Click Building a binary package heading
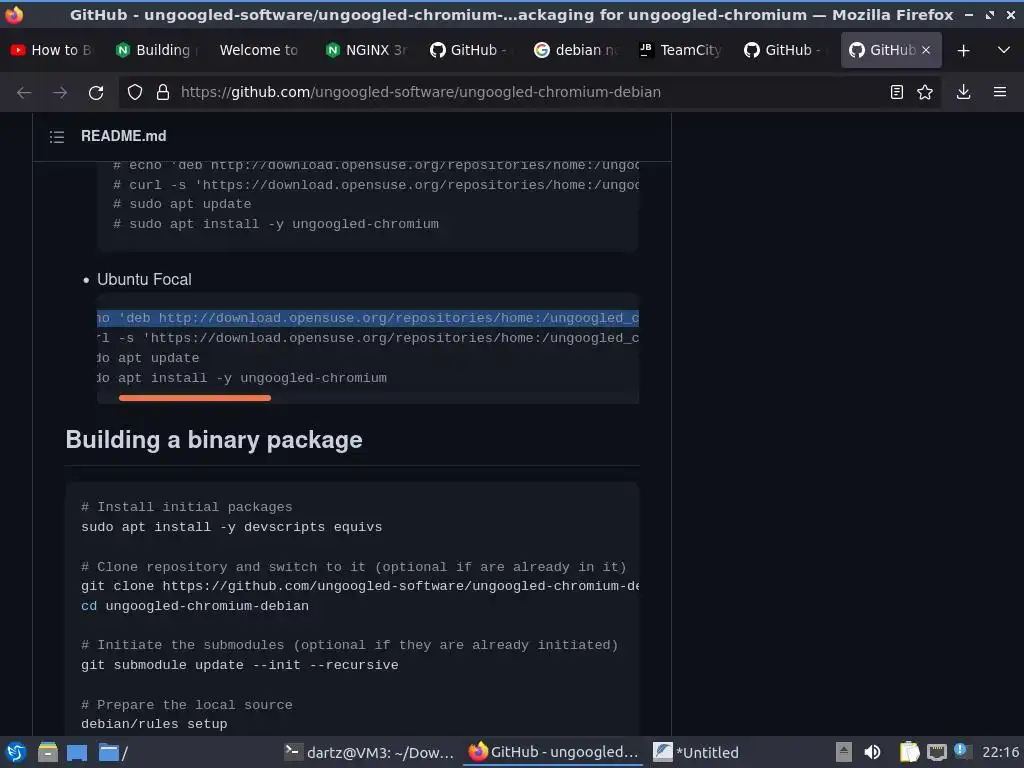The height and width of the screenshot is (768, 1024). [x=214, y=440]
